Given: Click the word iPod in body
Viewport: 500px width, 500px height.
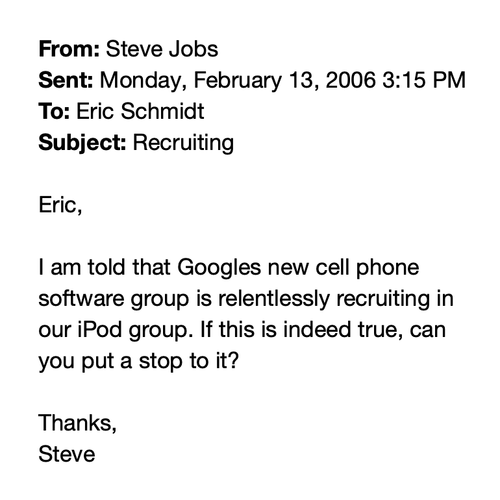Looking at the screenshot, I should click(100, 330).
